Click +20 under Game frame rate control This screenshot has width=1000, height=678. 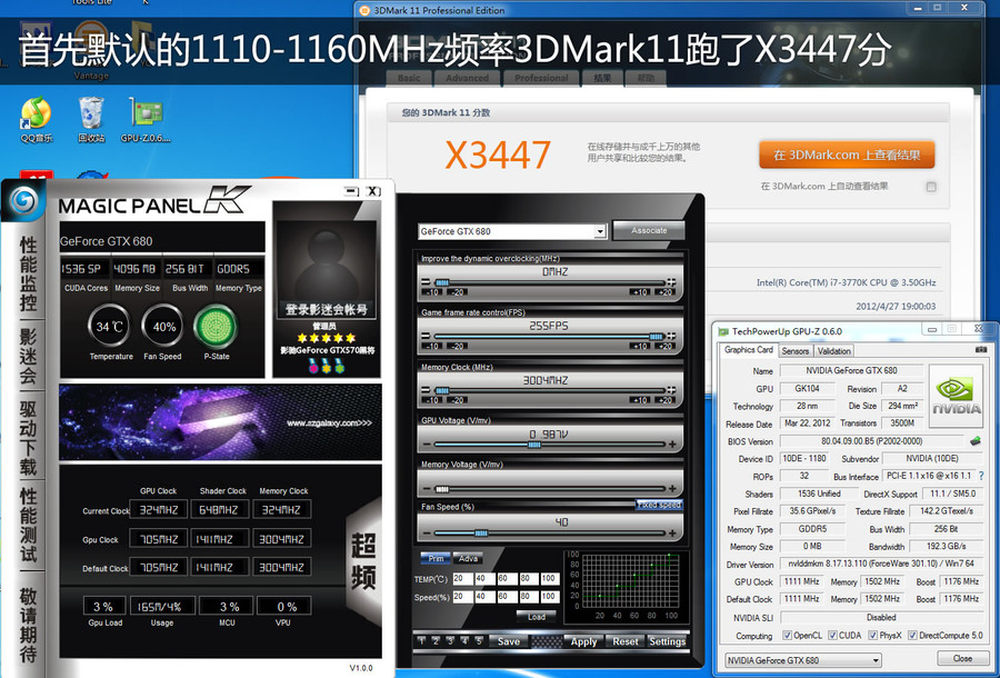pos(664,346)
